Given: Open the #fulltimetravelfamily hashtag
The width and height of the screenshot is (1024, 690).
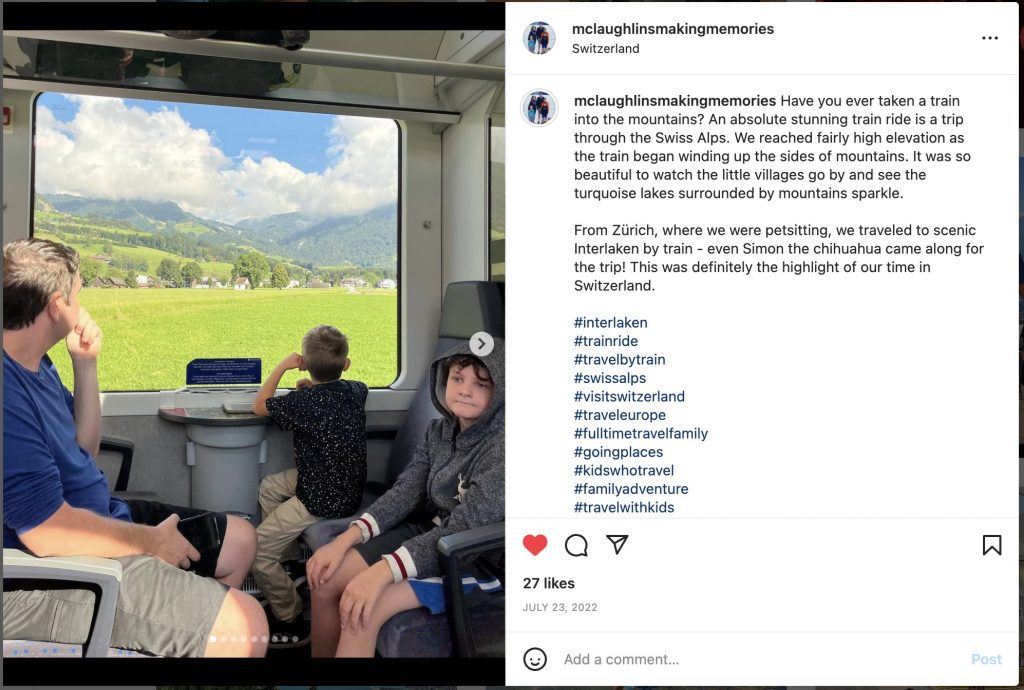Looking at the screenshot, I should [641, 433].
